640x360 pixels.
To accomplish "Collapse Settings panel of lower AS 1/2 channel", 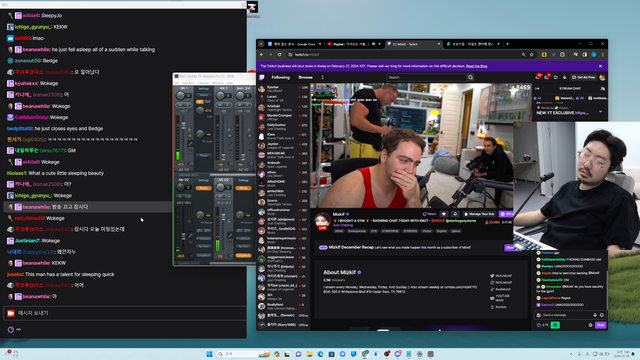I will pyautogui.click(x=243, y=180).
